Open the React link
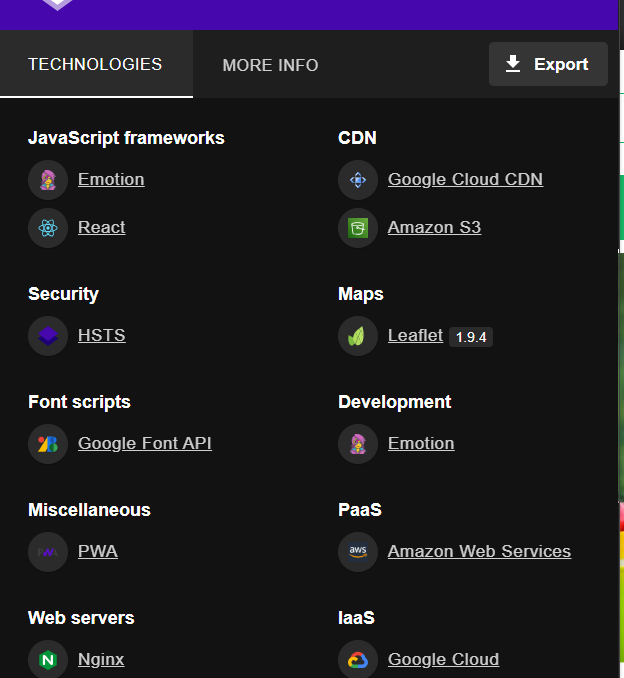Viewport: 624px width, 678px height. [x=102, y=227]
